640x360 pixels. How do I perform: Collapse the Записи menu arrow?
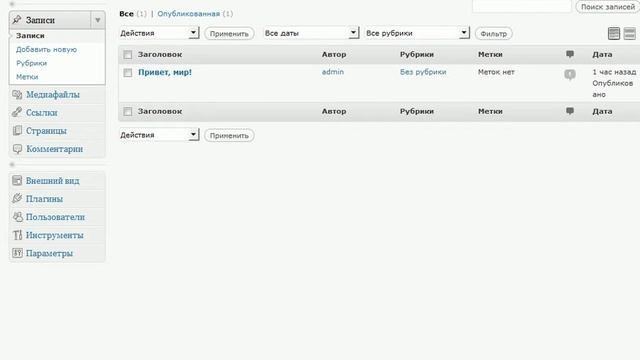coord(98,20)
